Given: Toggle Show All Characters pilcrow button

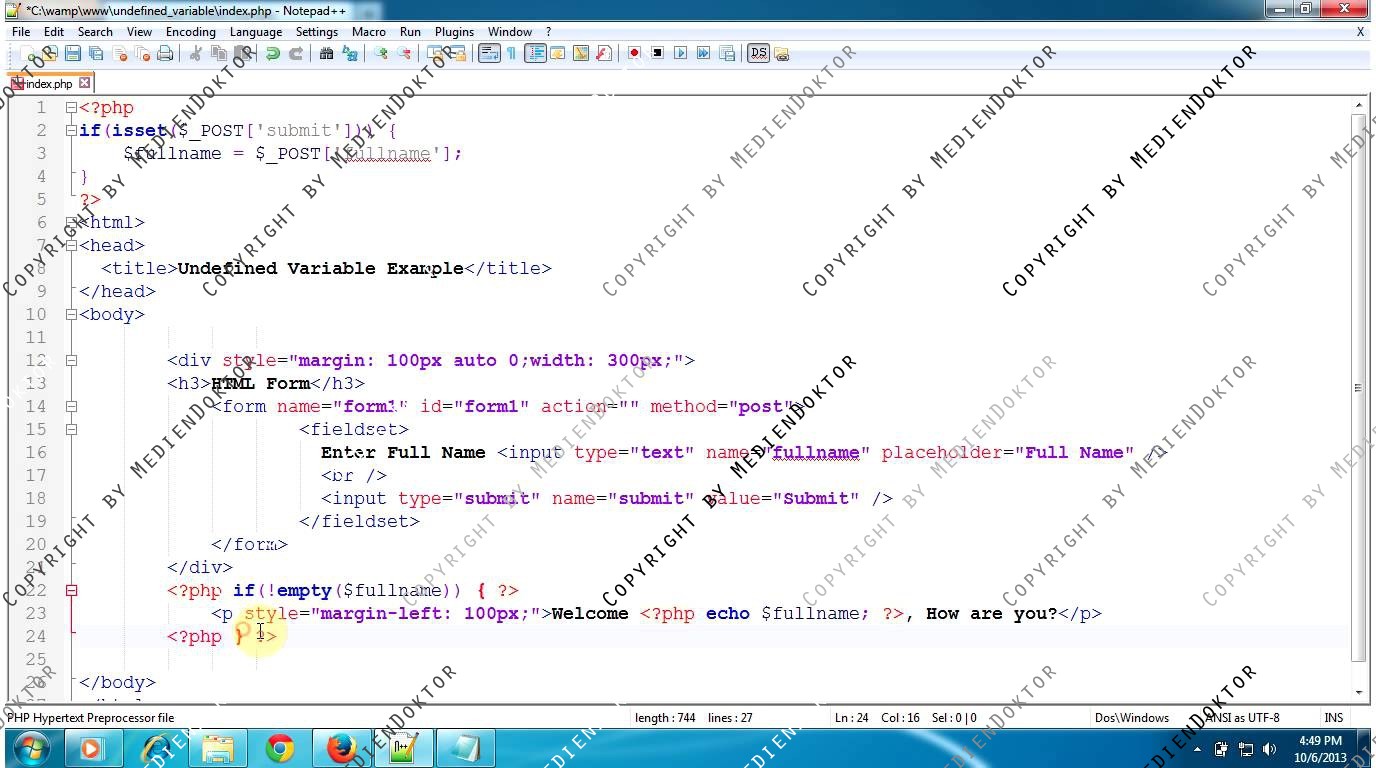Looking at the screenshot, I should pos(511,54).
